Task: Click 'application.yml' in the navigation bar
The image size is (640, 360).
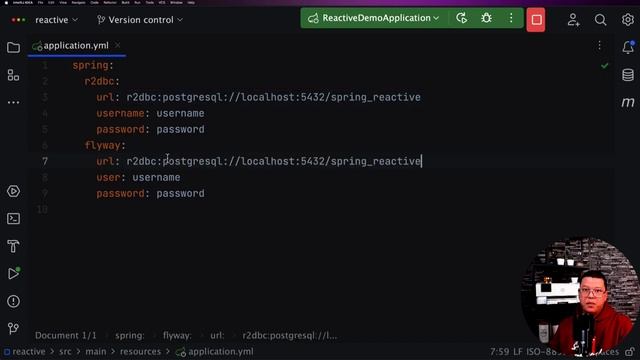Action: pos(215,351)
